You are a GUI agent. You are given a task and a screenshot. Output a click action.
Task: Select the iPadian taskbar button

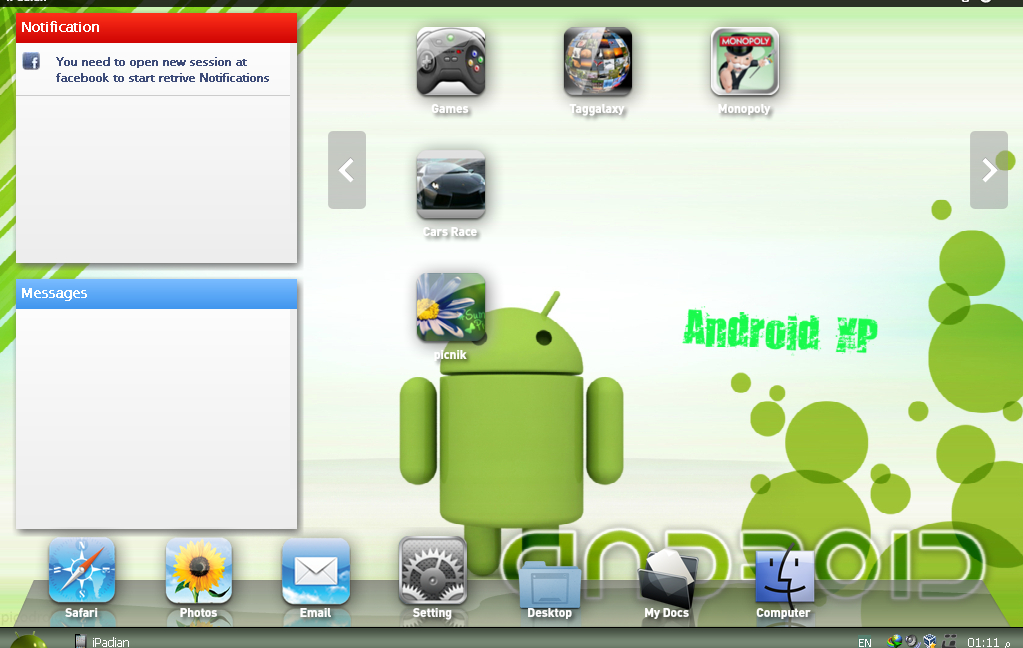coord(102,641)
